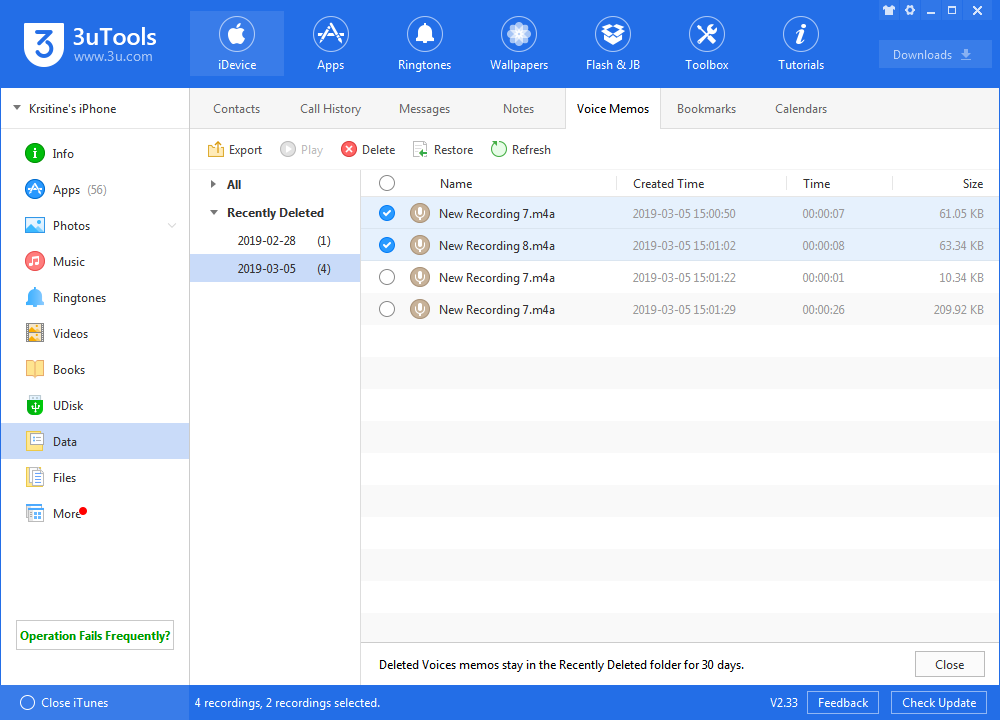Open Files in the sidebar
1000x720 pixels.
pos(95,478)
